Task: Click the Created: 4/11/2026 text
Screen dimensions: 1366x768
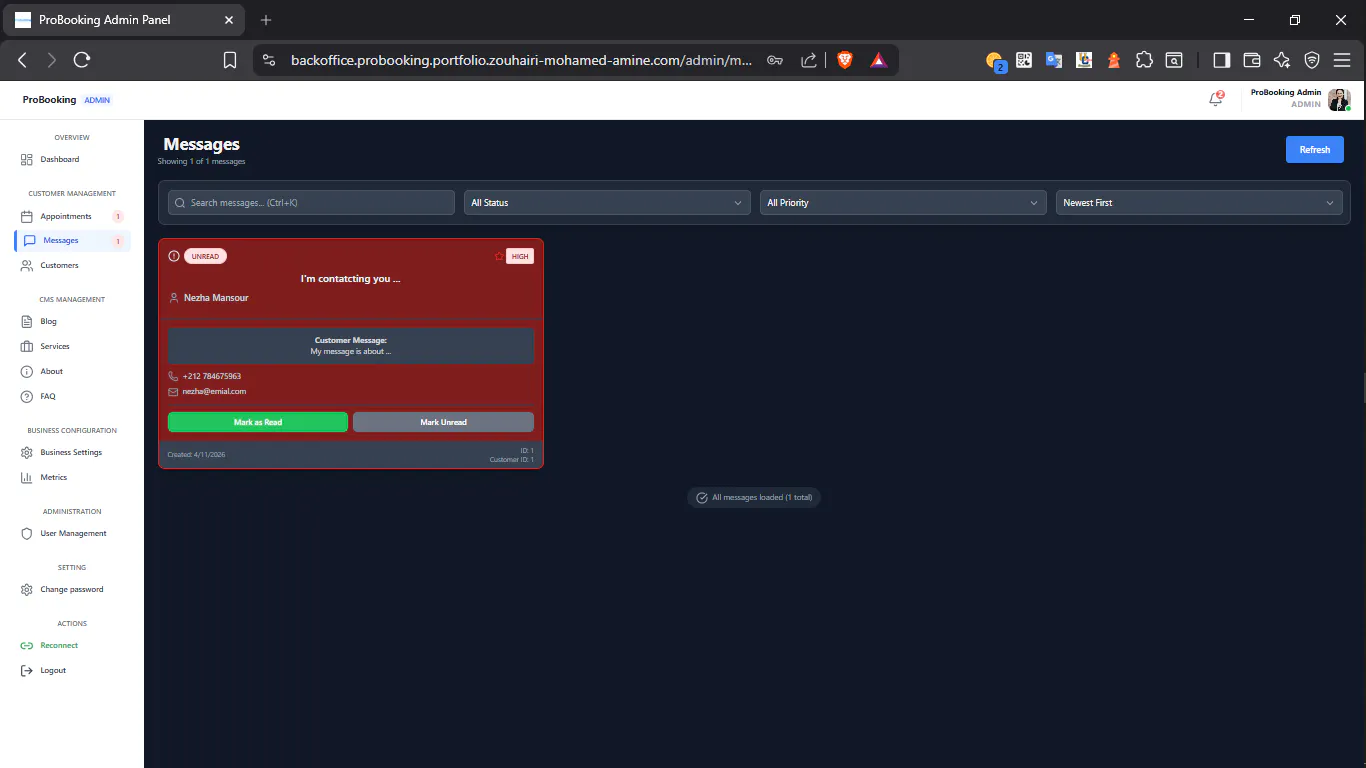Action: coord(196,455)
